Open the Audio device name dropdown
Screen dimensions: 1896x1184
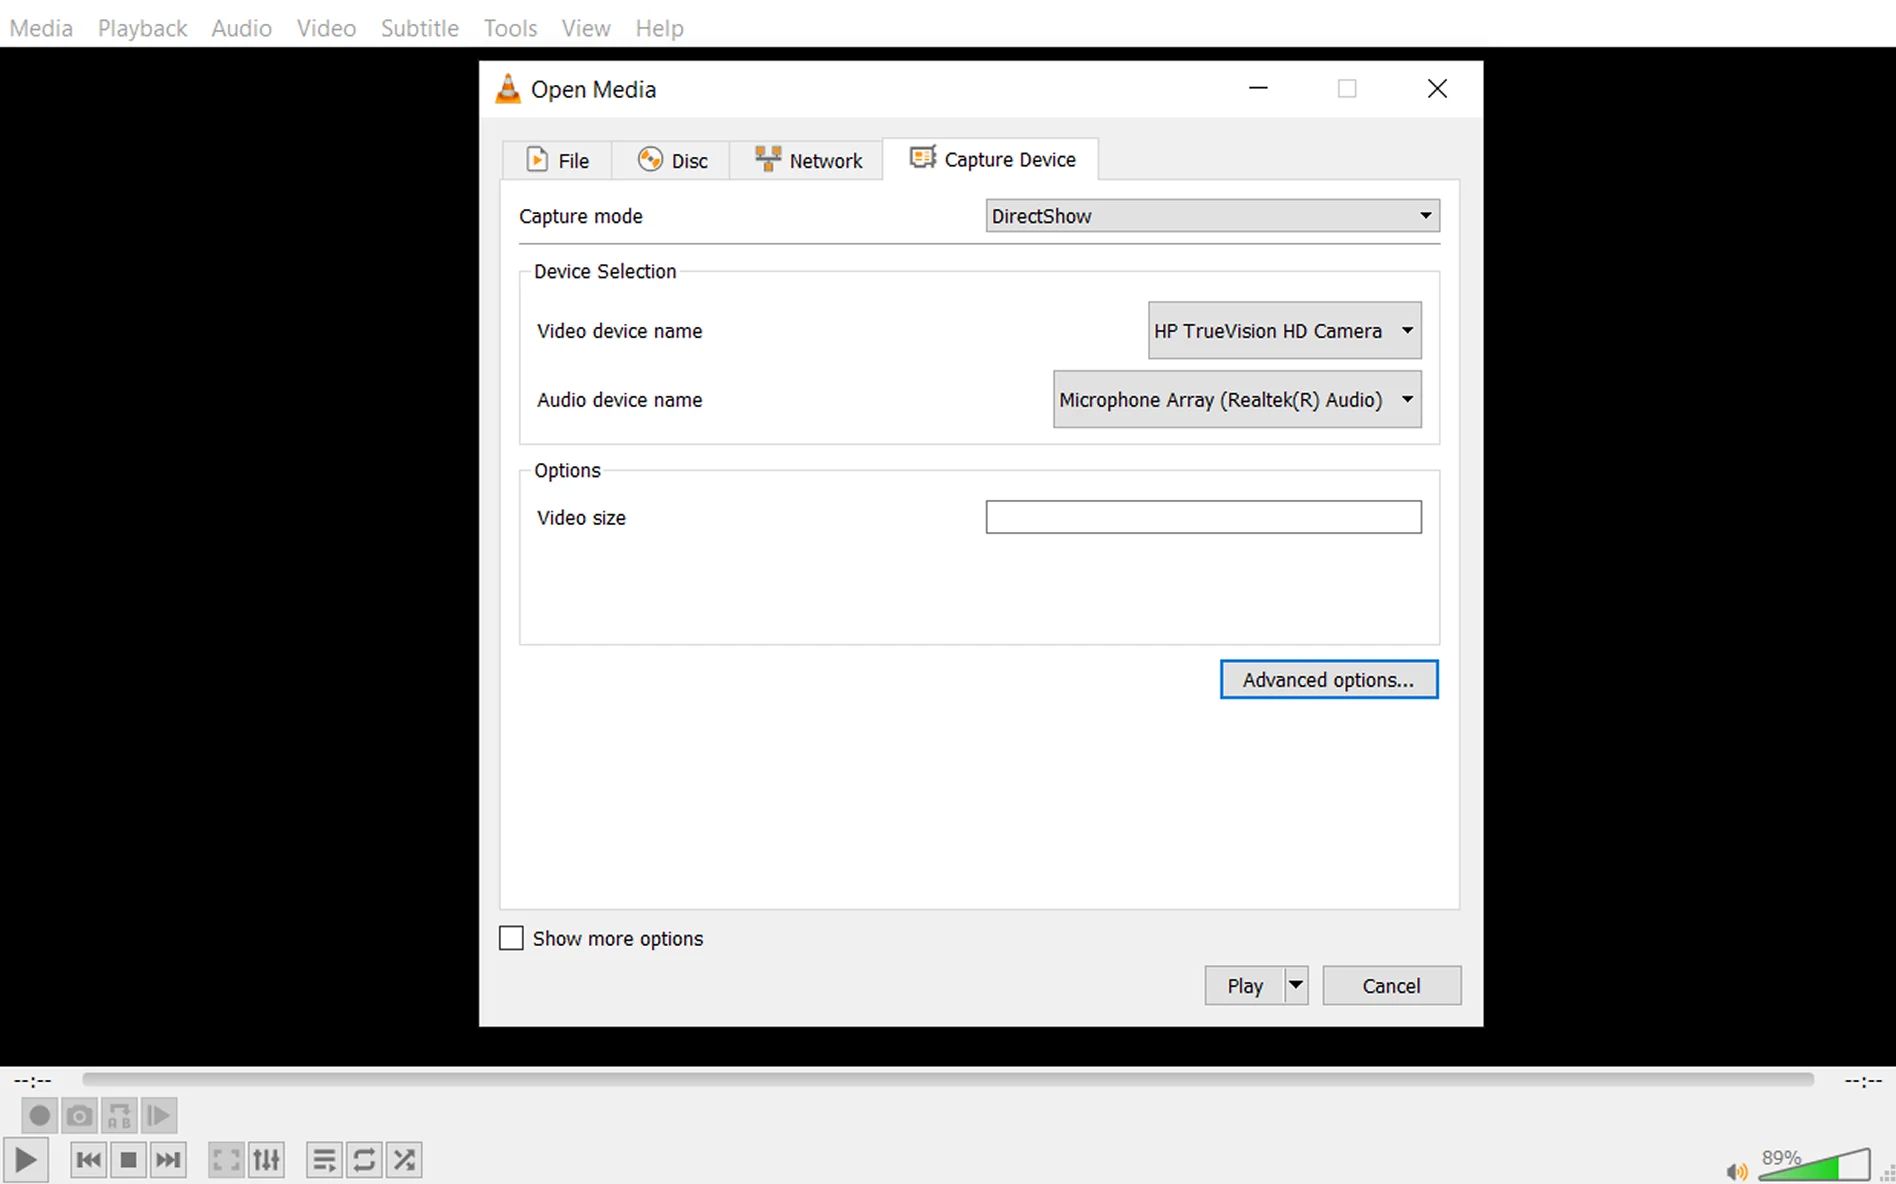click(1236, 400)
